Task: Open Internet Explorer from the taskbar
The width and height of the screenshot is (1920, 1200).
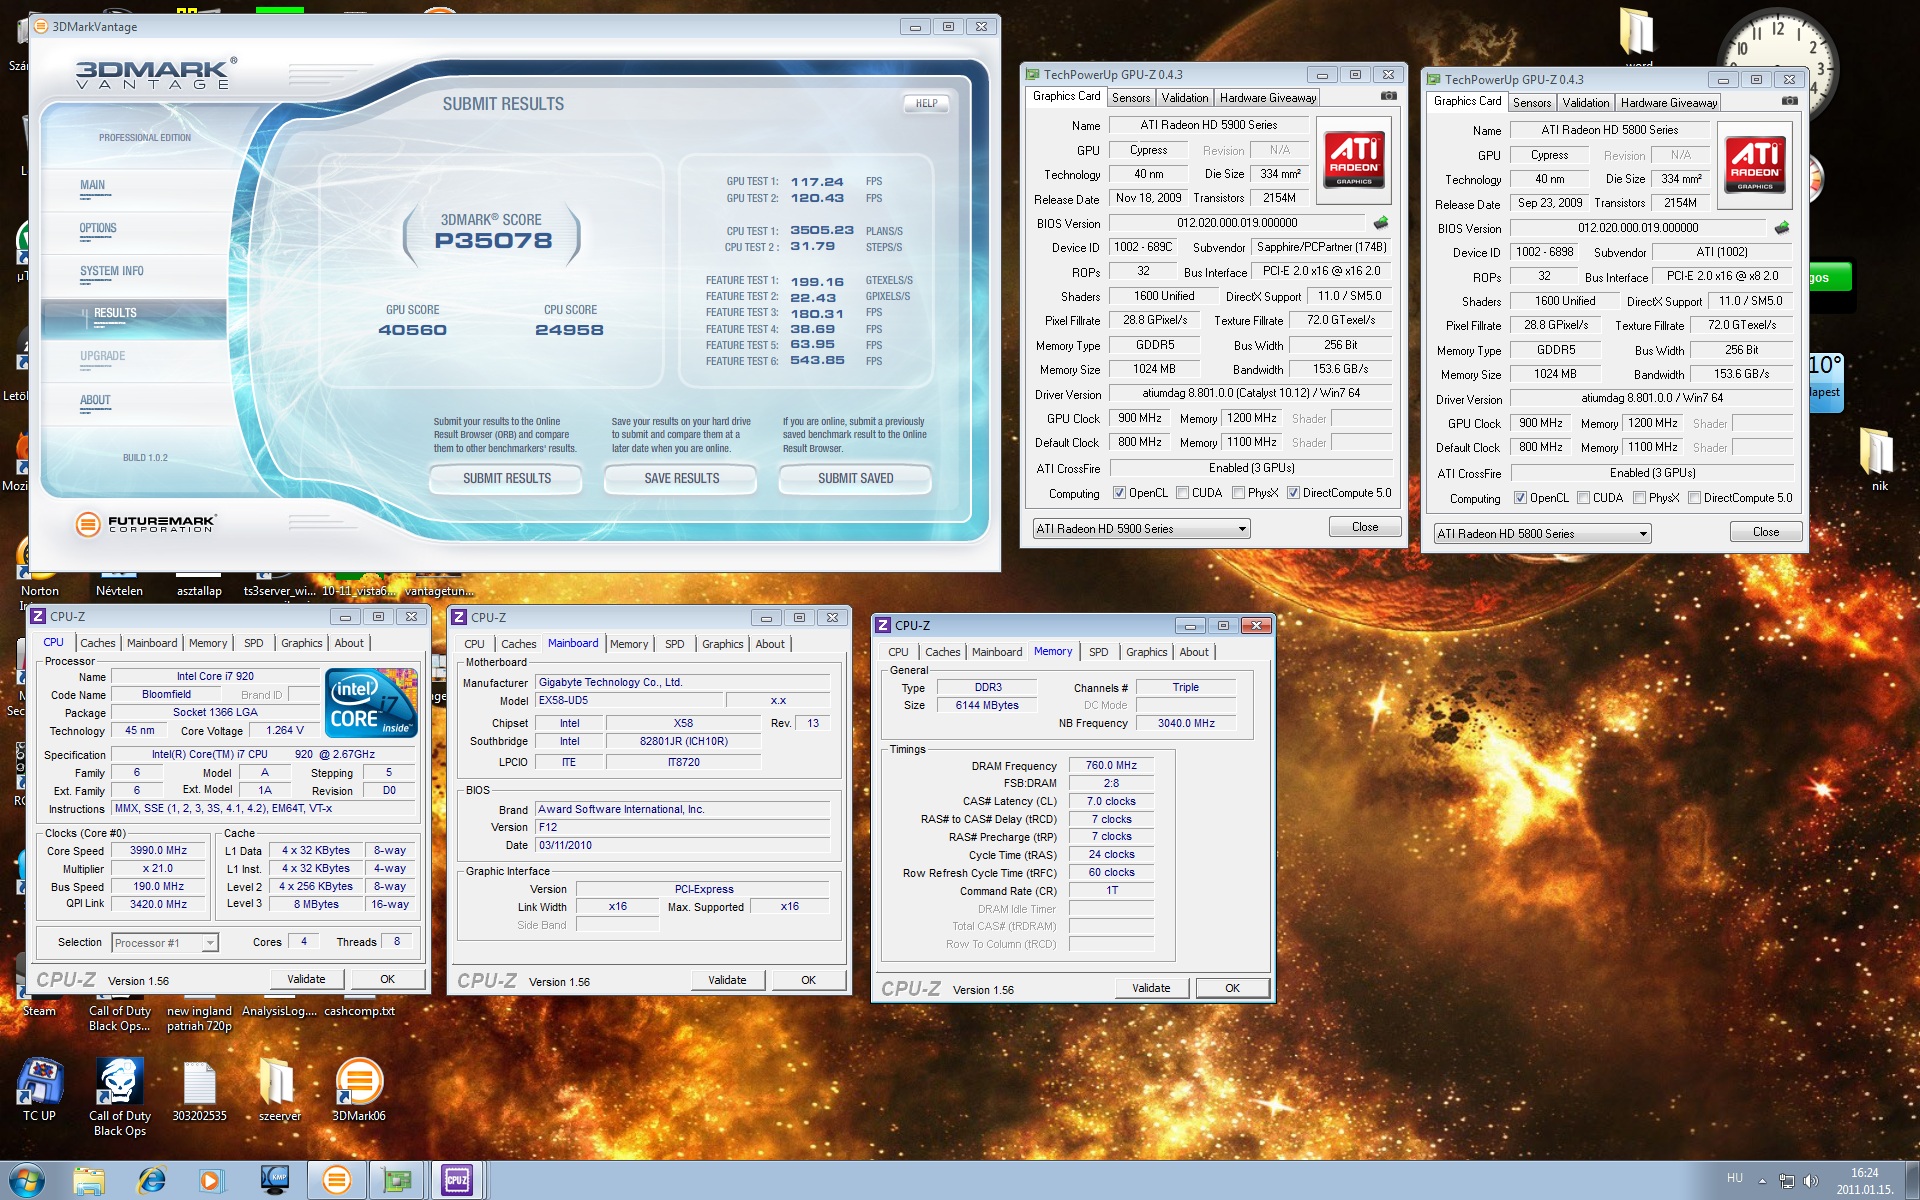Action: pyautogui.click(x=151, y=1180)
